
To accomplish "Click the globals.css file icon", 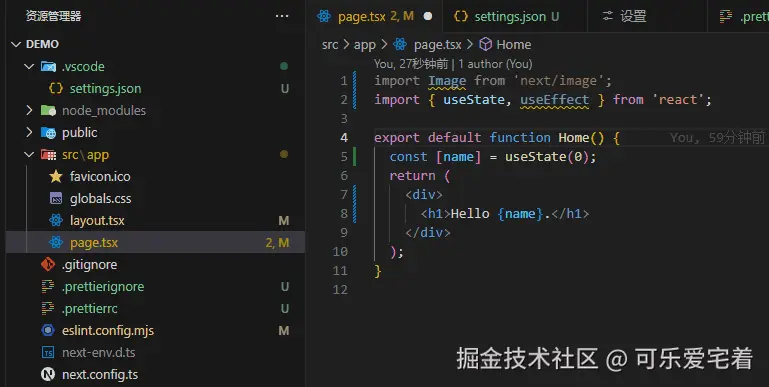I will point(56,198).
